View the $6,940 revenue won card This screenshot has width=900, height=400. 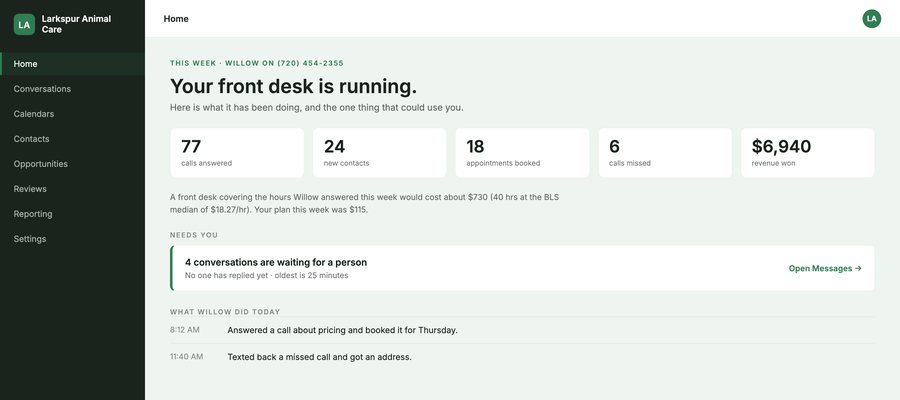[808, 153]
